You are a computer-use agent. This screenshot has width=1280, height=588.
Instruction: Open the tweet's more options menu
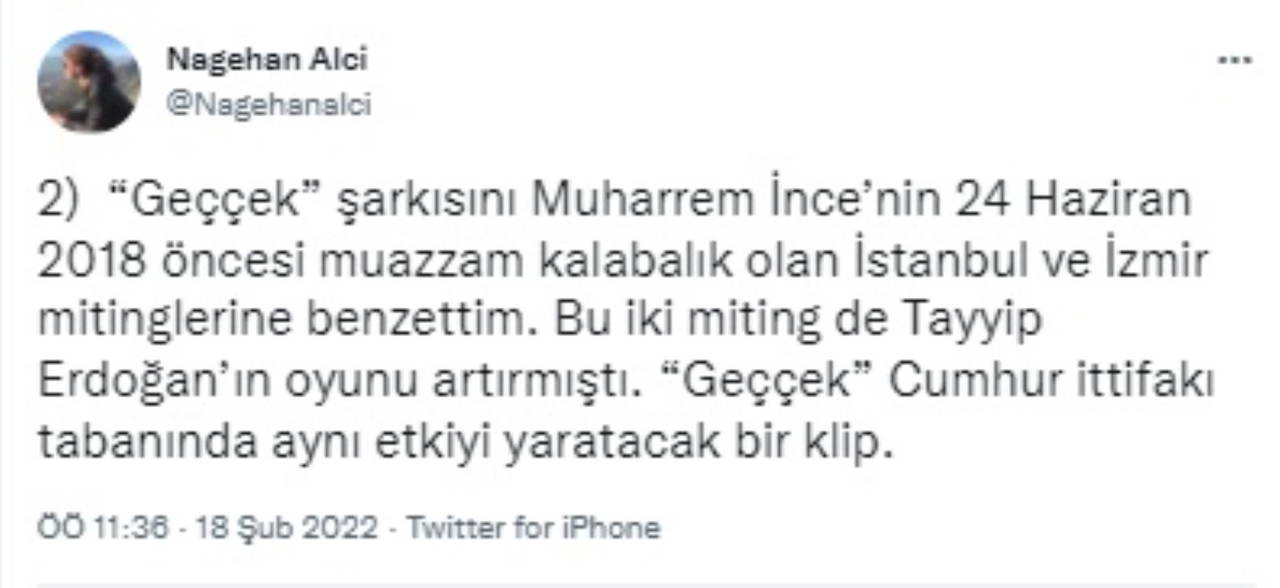coord(1234,61)
